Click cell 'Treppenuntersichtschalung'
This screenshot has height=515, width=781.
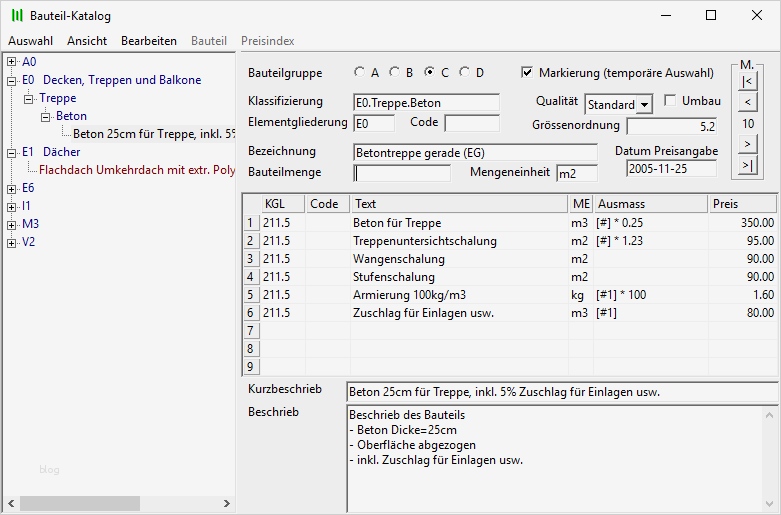459,241
